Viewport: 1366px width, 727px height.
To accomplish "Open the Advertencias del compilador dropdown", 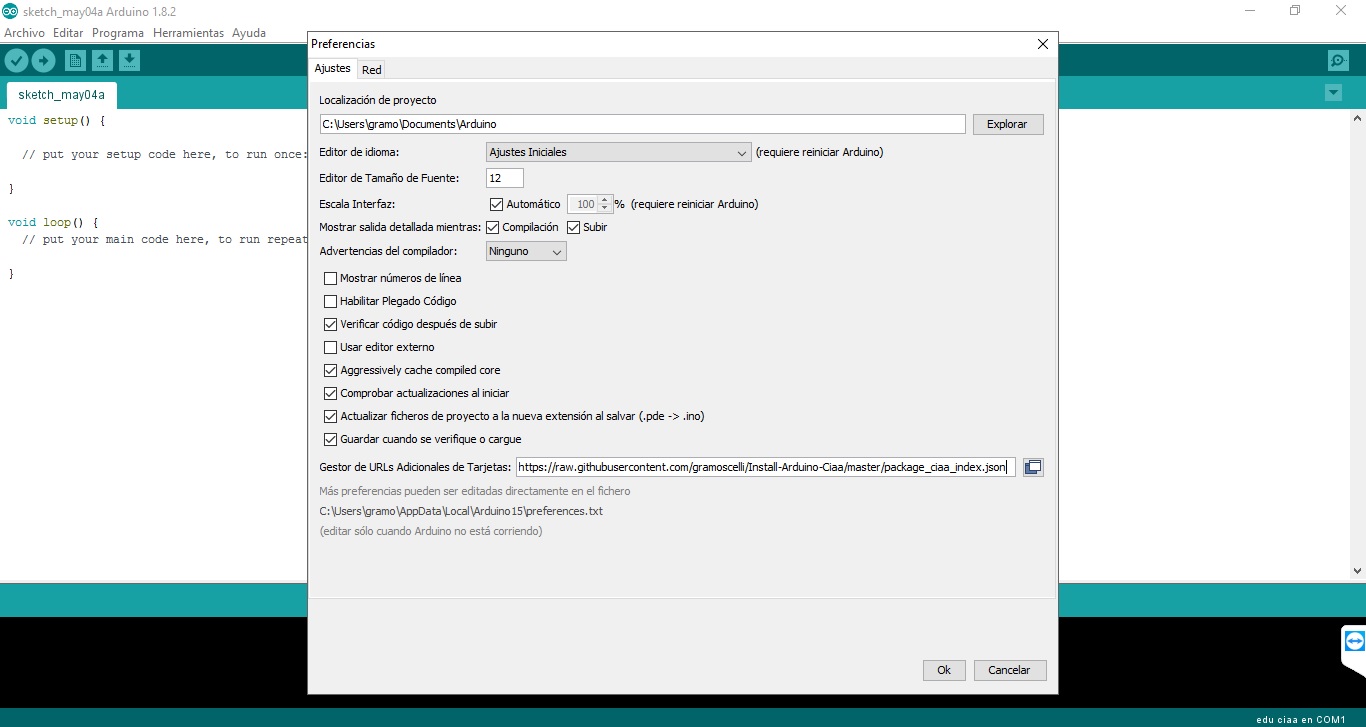I will coord(526,251).
